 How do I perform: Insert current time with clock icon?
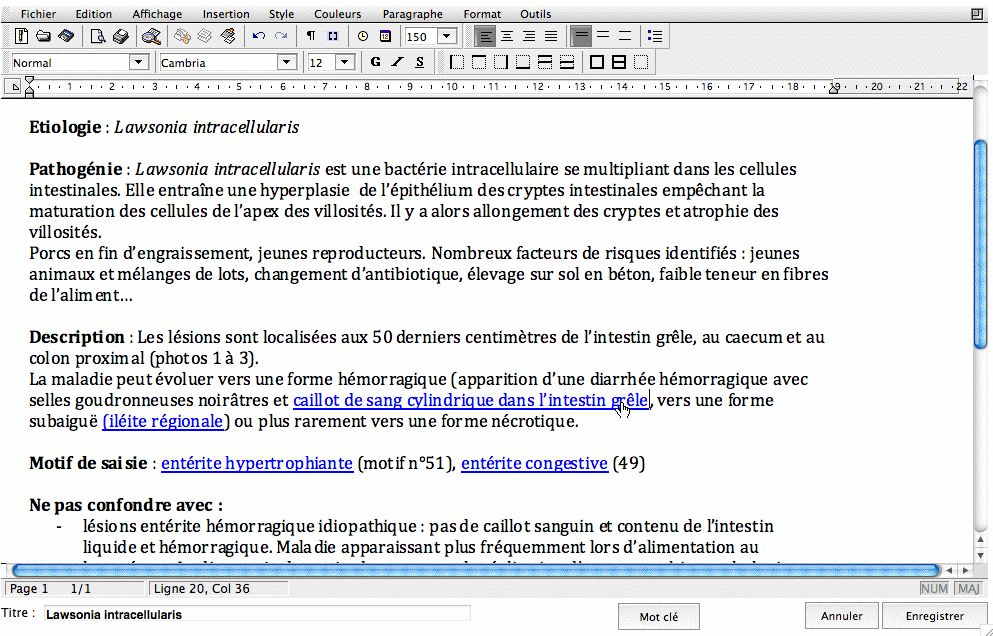[363, 37]
